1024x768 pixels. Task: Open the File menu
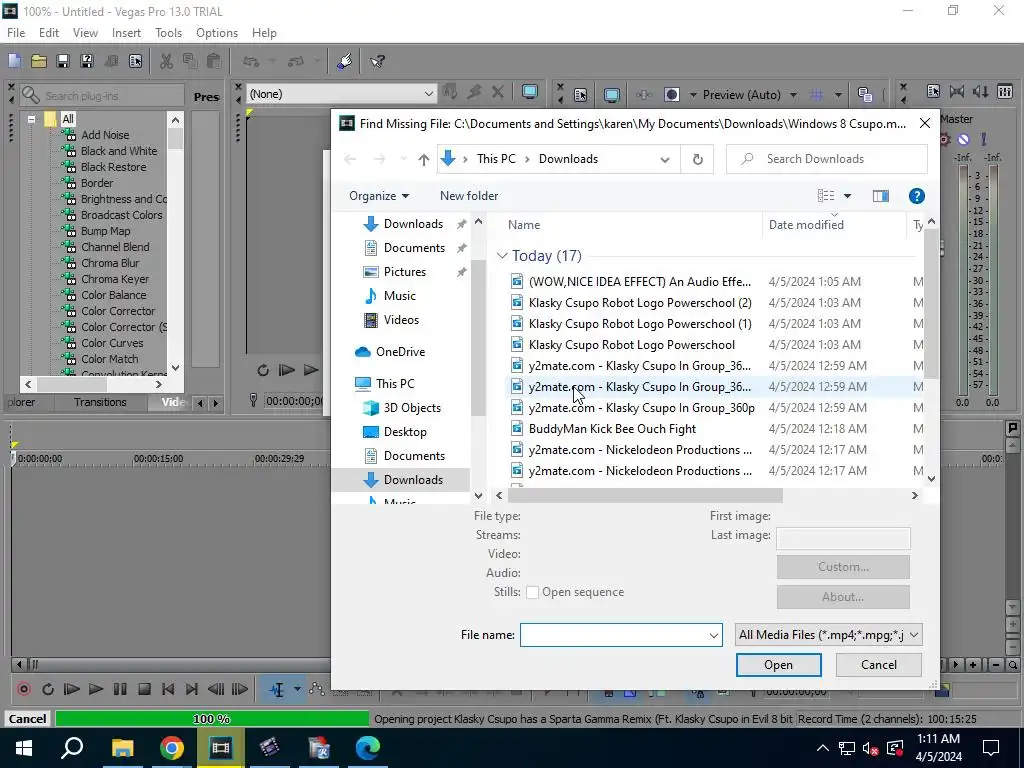tap(16, 33)
